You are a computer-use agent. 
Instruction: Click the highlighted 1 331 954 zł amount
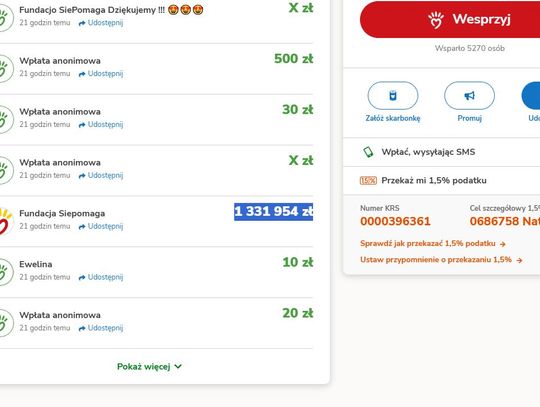[273, 211]
